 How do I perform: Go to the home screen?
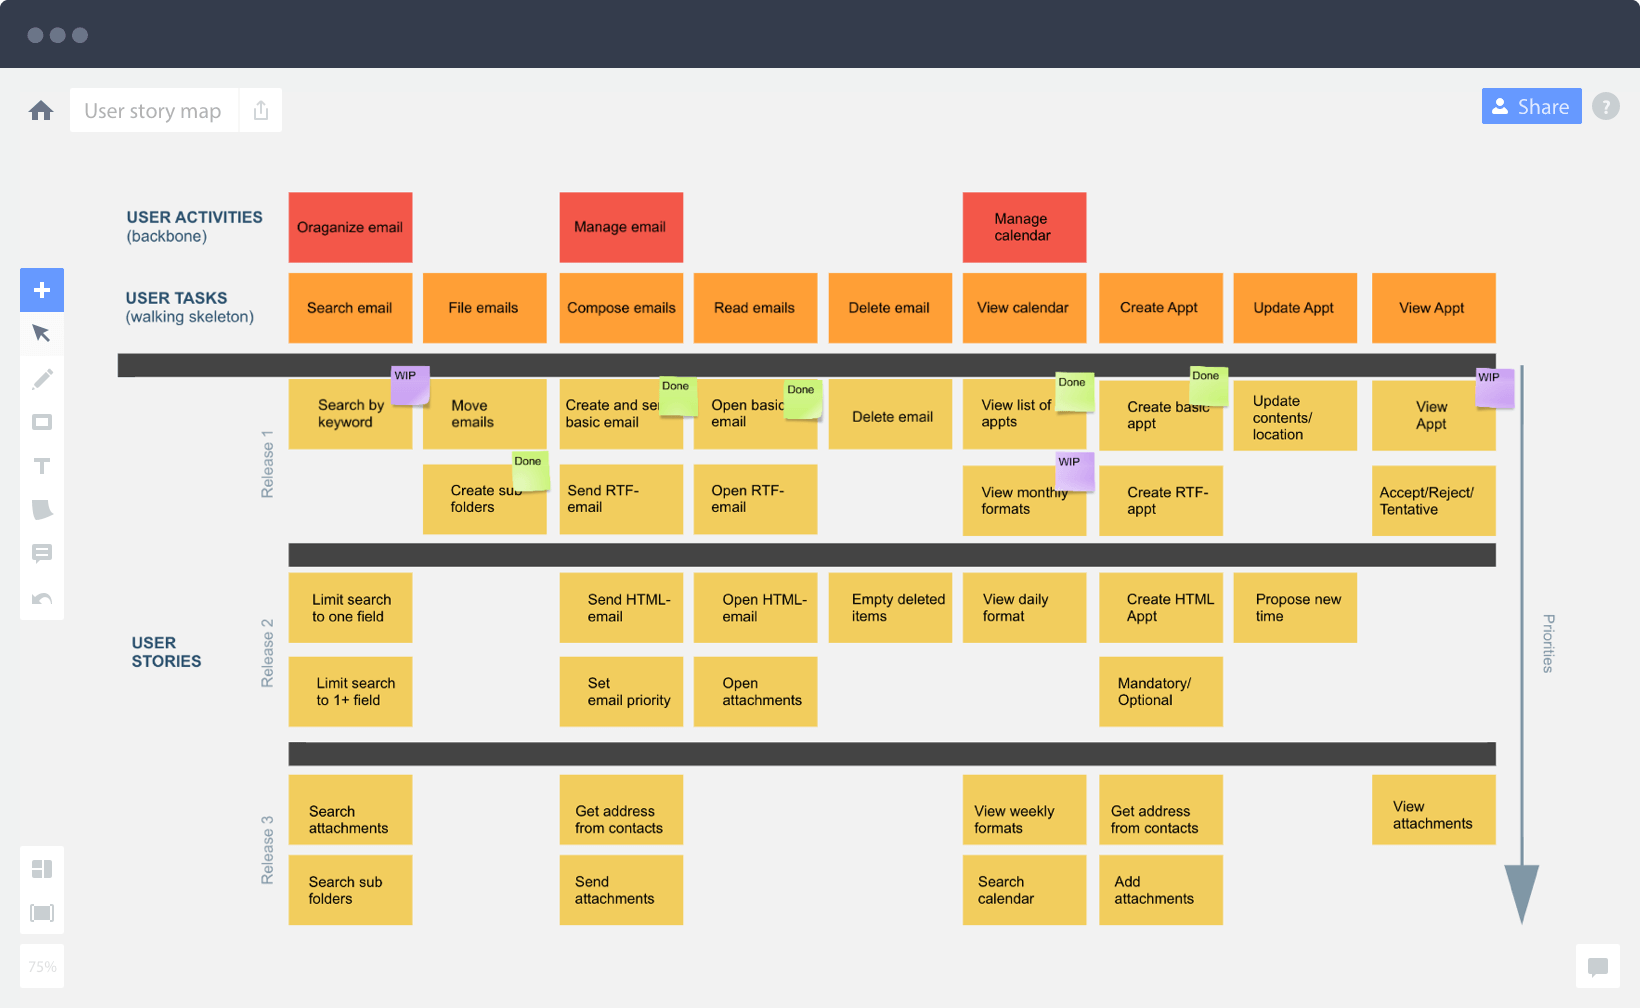coord(41,110)
